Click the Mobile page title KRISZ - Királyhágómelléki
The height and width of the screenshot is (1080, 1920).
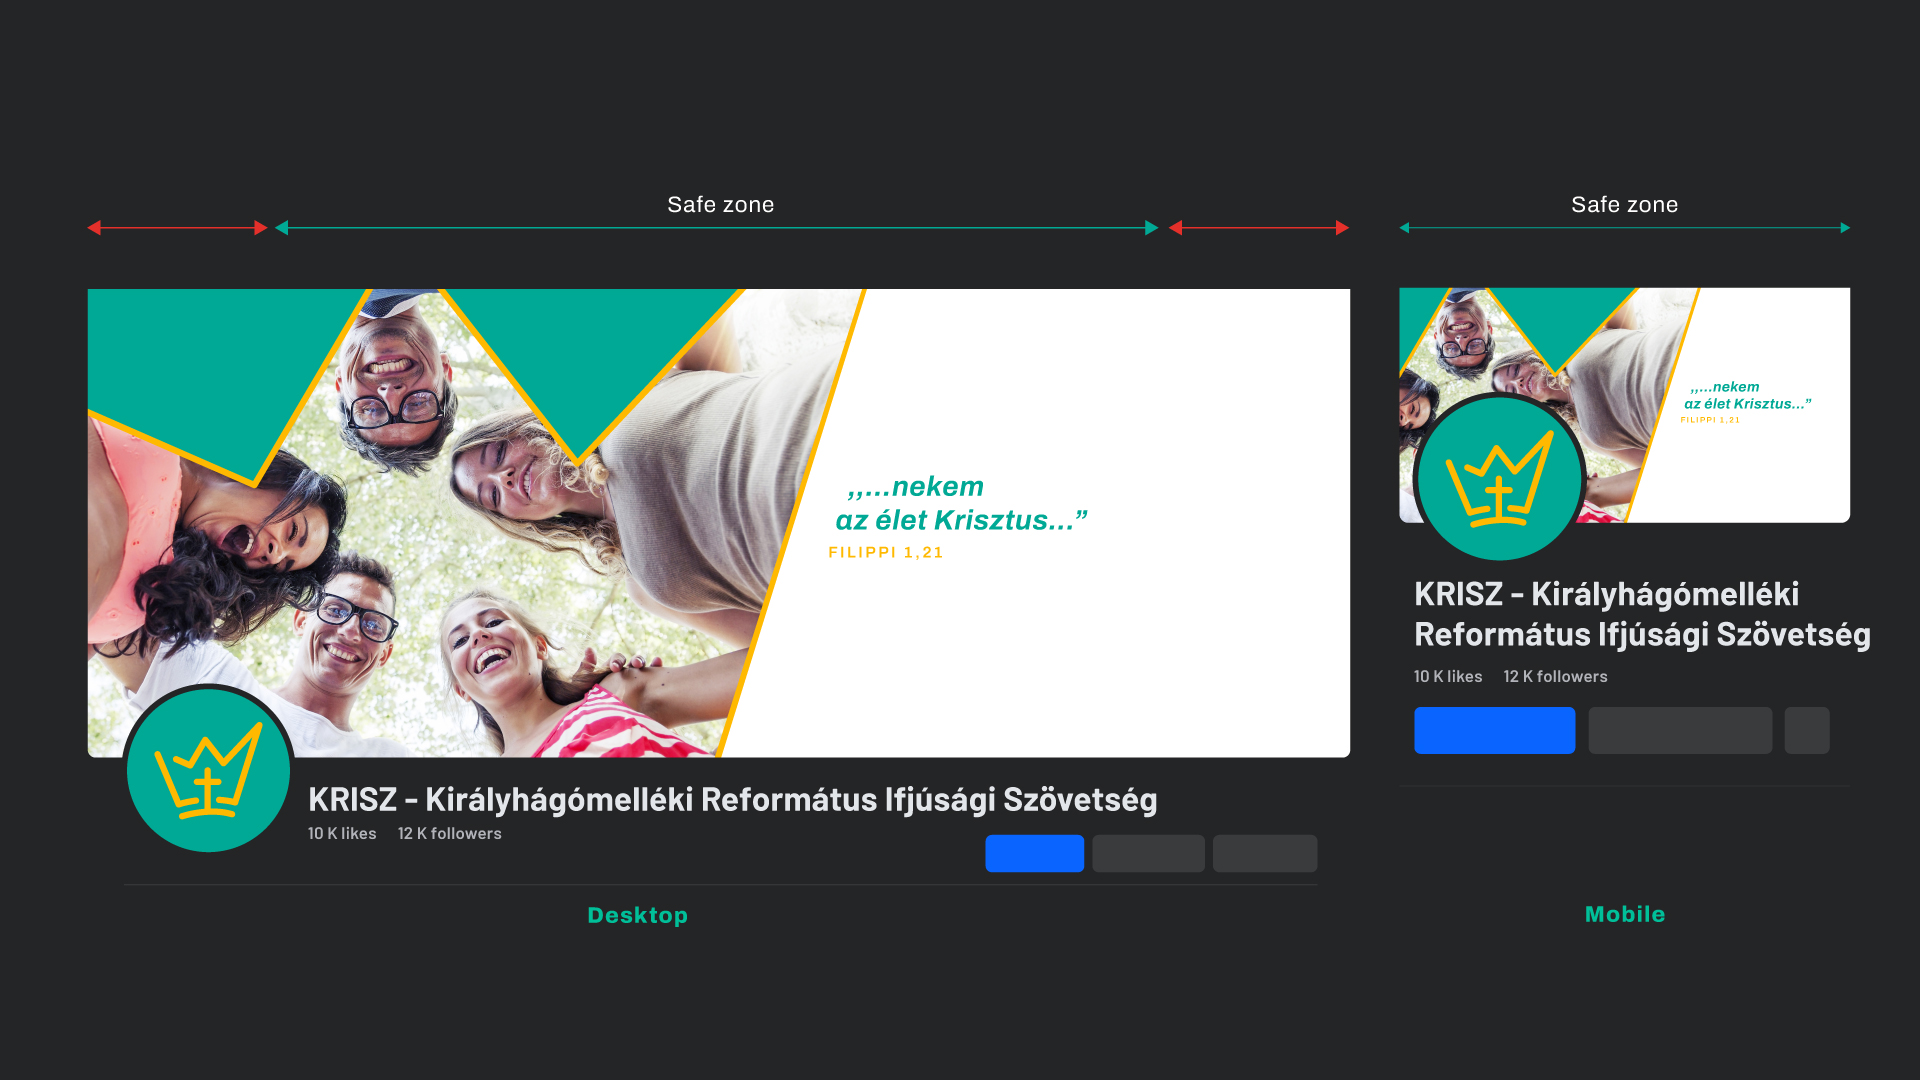[1642, 614]
